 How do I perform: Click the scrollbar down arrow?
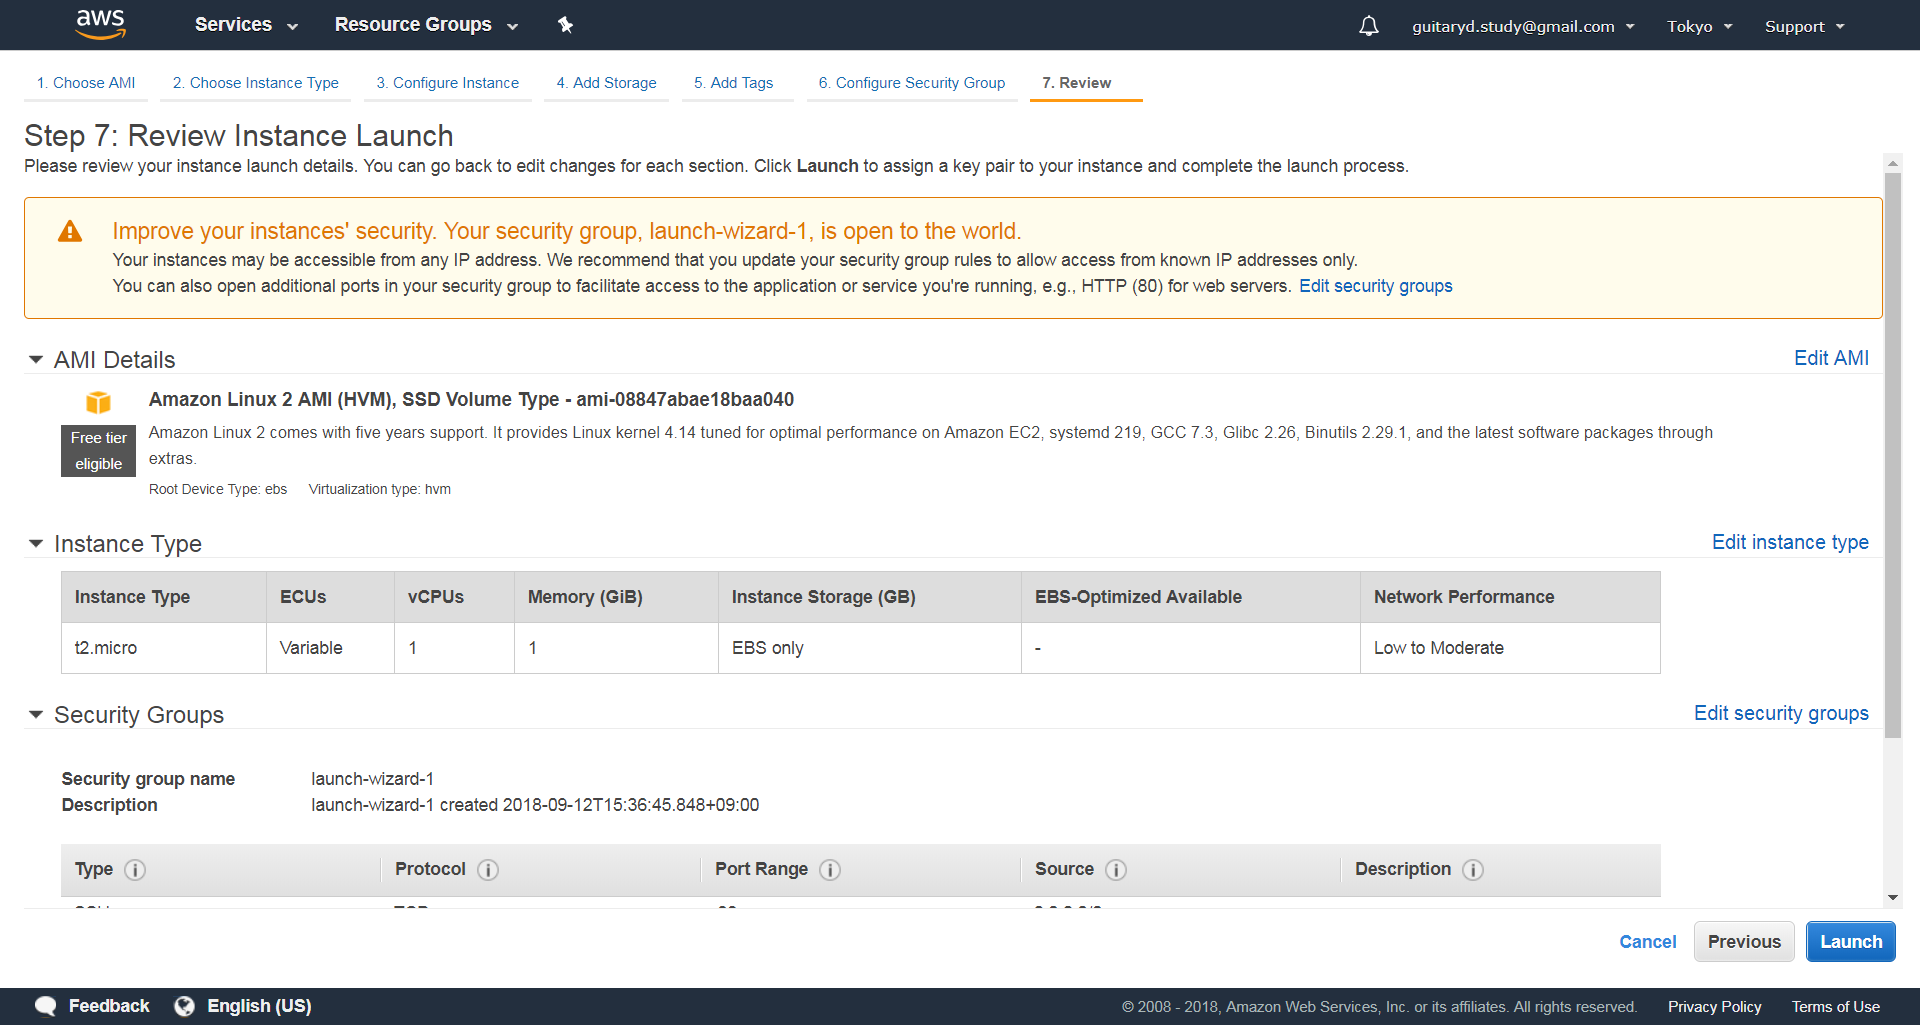(x=1892, y=898)
